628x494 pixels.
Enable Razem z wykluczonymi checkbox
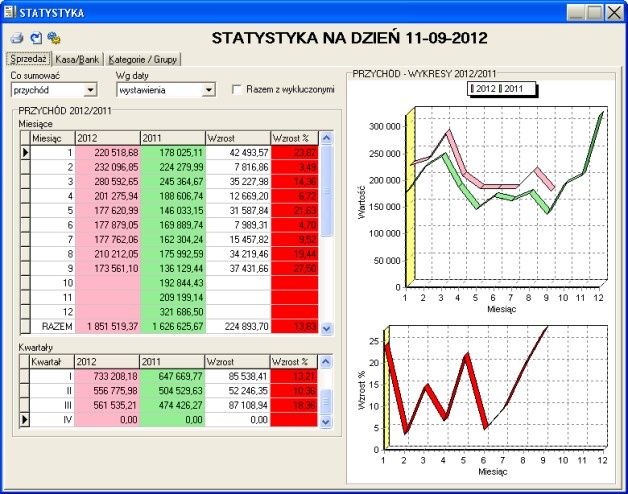[237, 89]
